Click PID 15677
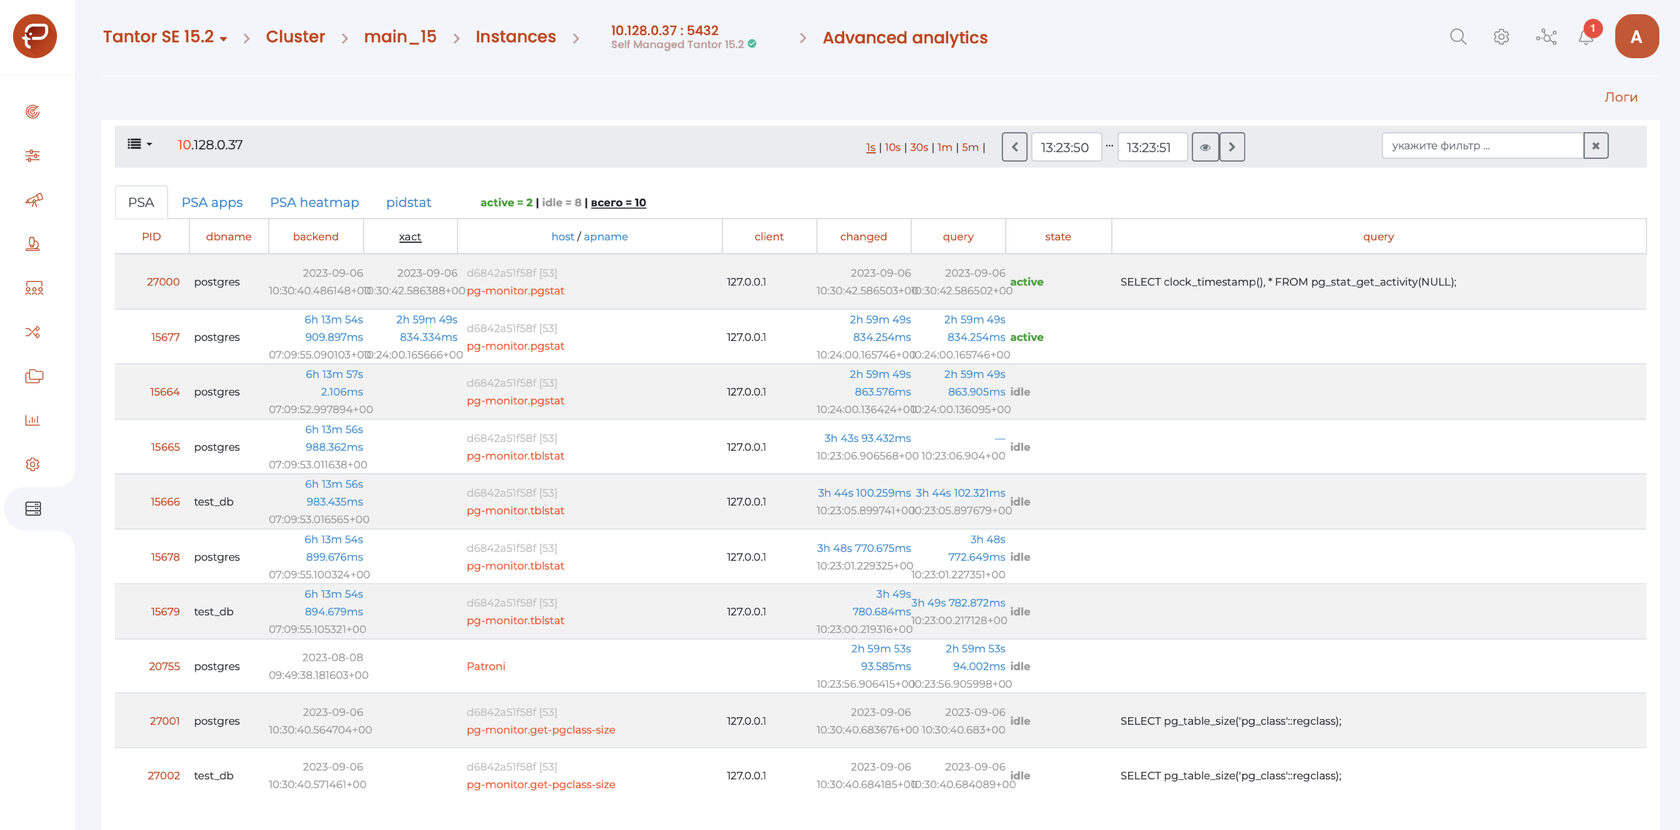 click(165, 337)
